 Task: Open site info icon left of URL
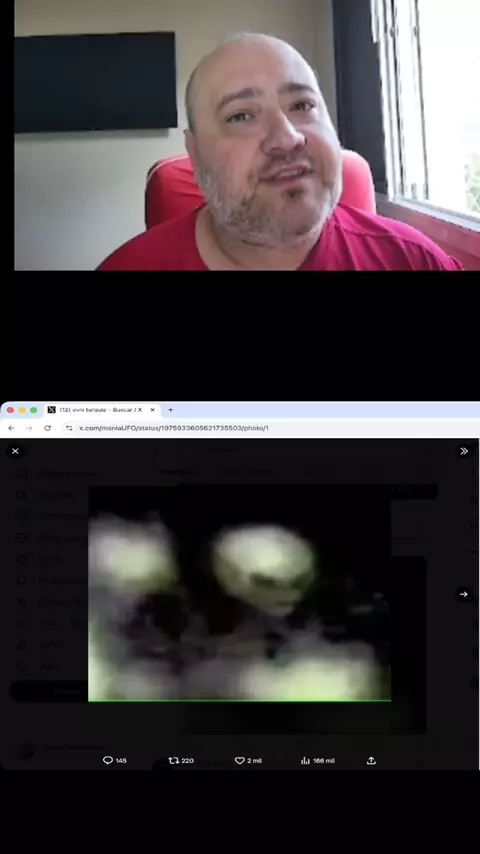(69, 428)
